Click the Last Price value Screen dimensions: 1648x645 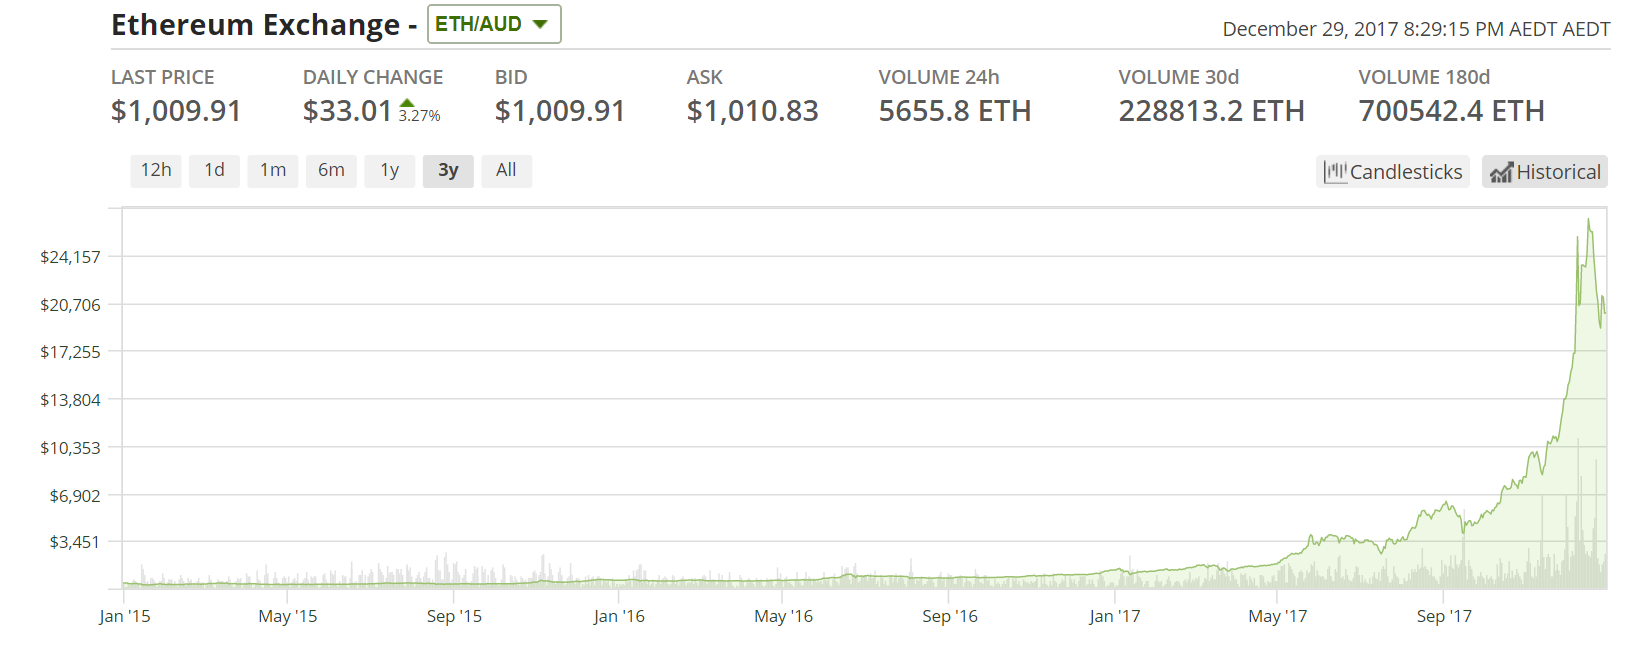176,111
